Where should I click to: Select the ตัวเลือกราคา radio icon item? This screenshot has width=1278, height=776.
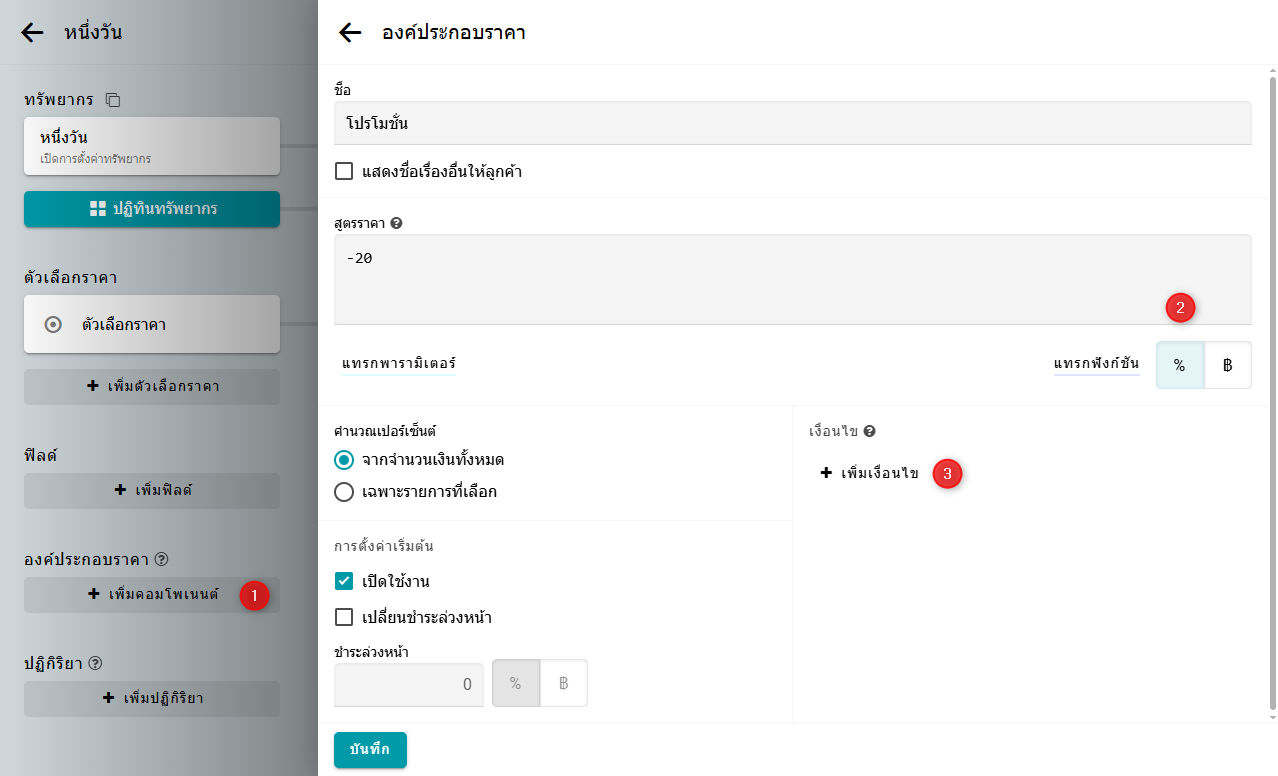click(x=54, y=325)
